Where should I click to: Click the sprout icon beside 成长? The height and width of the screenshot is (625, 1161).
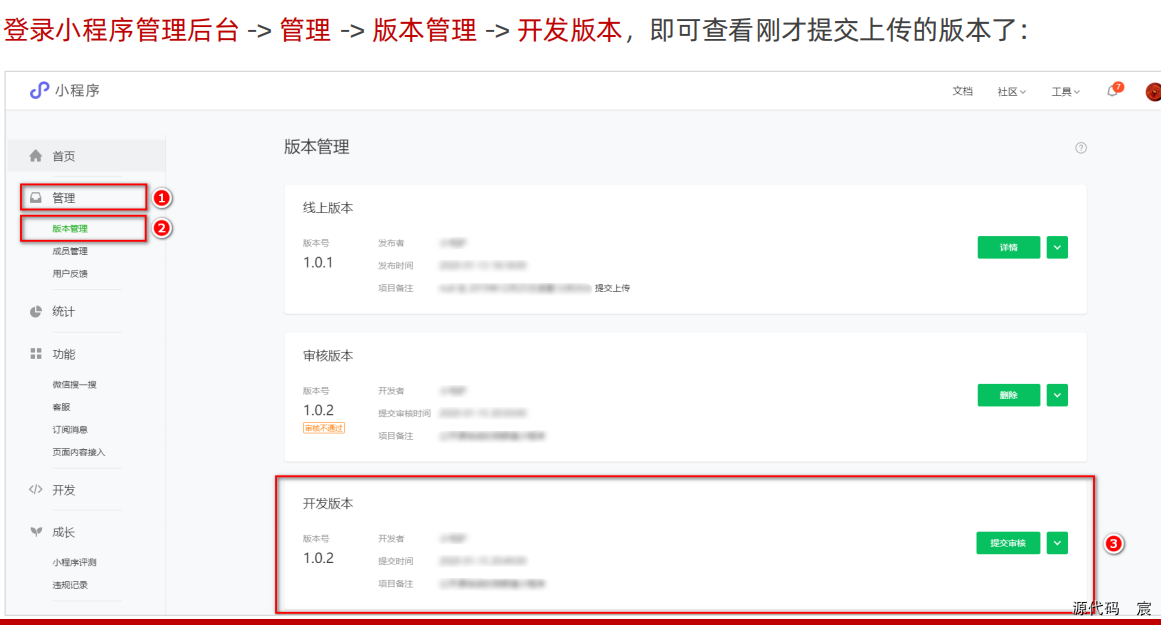coord(36,532)
